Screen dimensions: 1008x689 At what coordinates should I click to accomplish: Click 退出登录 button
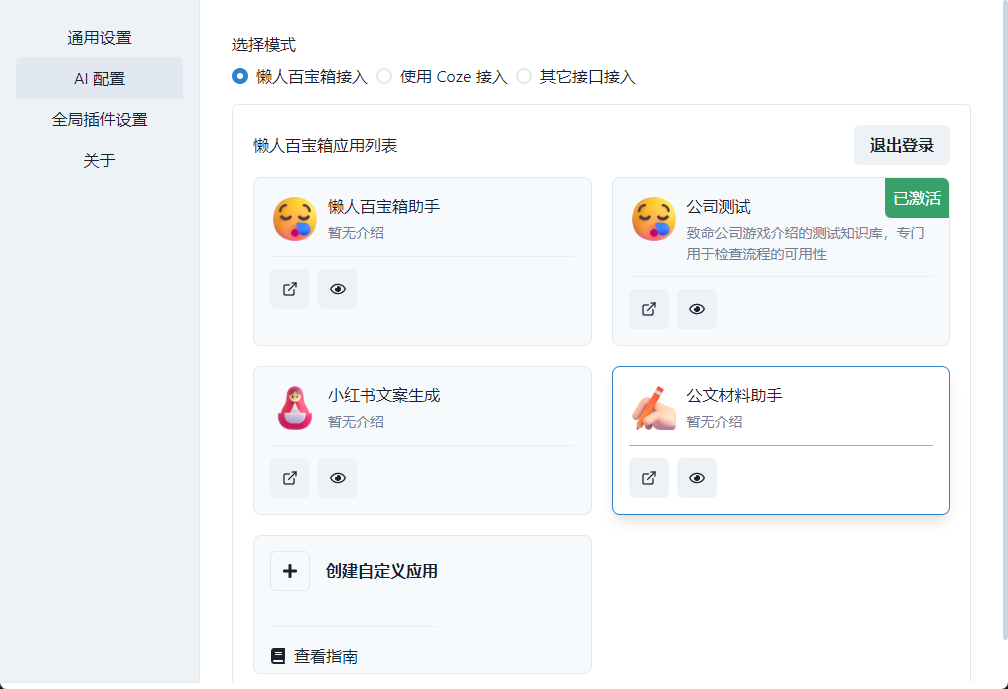[901, 145]
